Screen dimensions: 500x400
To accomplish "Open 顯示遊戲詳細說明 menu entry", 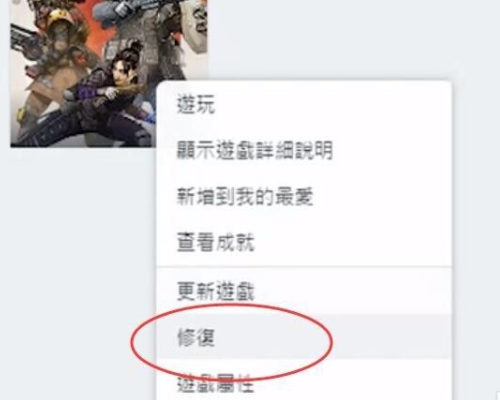I will click(x=304, y=150).
